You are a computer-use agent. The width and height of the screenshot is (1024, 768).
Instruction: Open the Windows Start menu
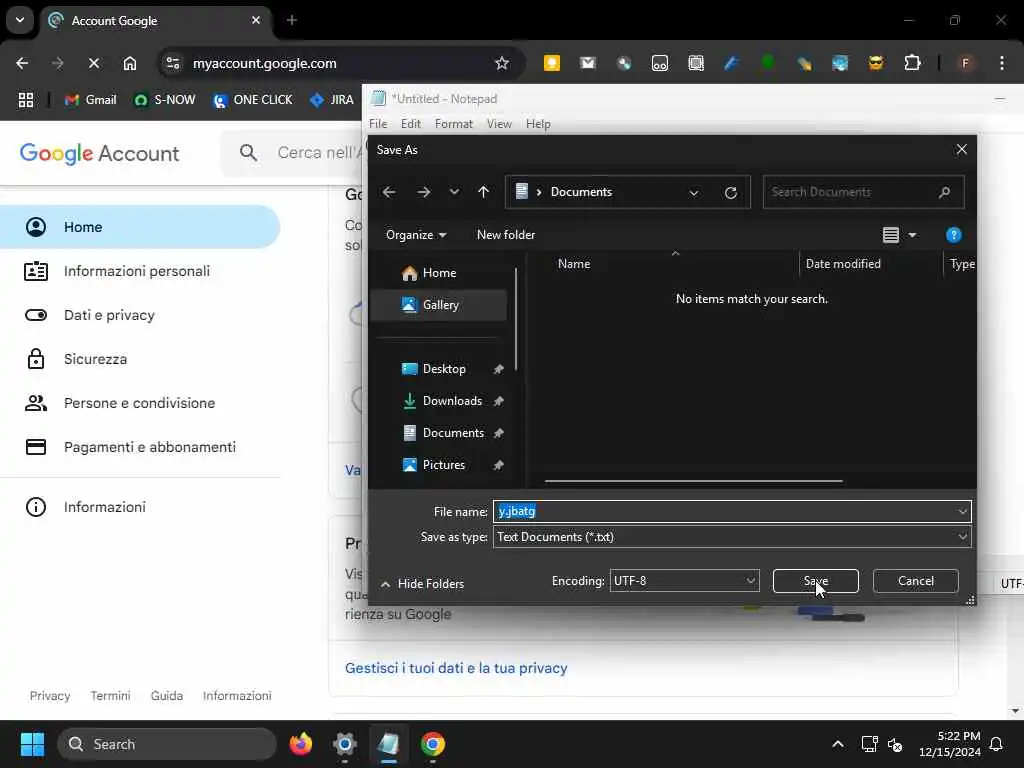32,744
